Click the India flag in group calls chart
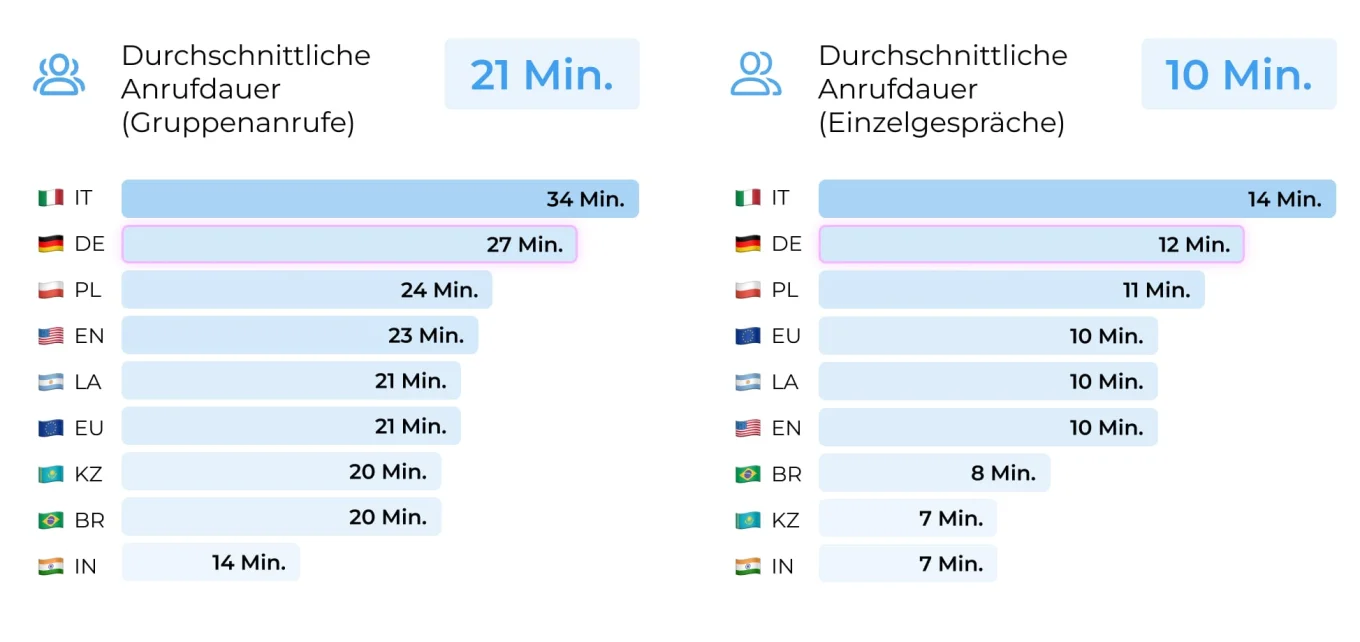The width and height of the screenshot is (1360, 642). point(51,566)
